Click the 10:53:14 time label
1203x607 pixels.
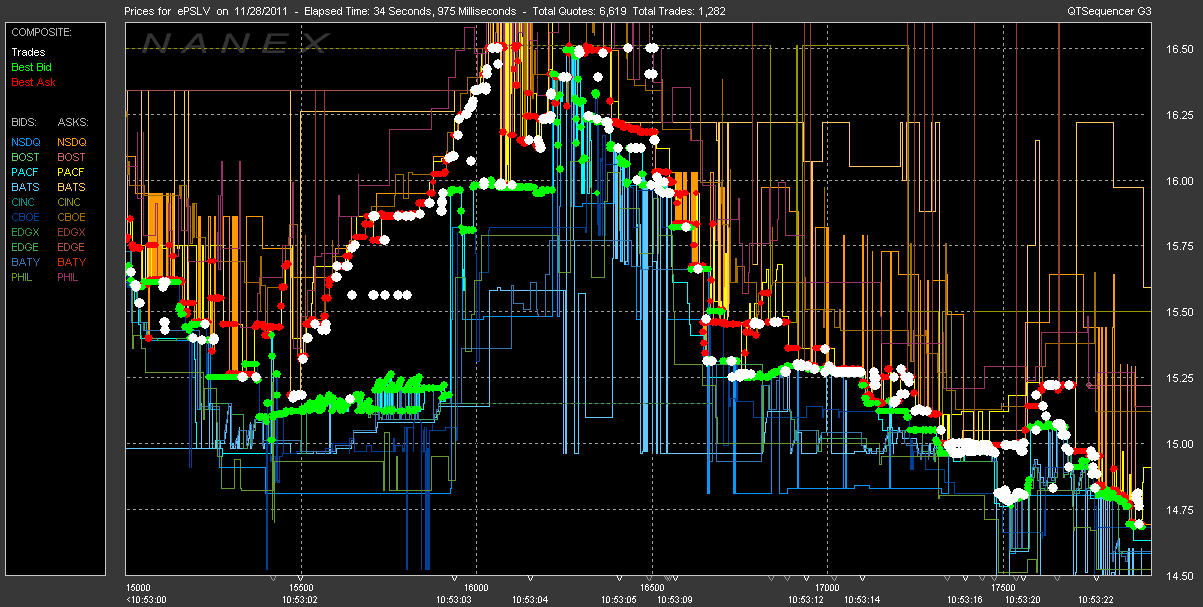point(862,599)
